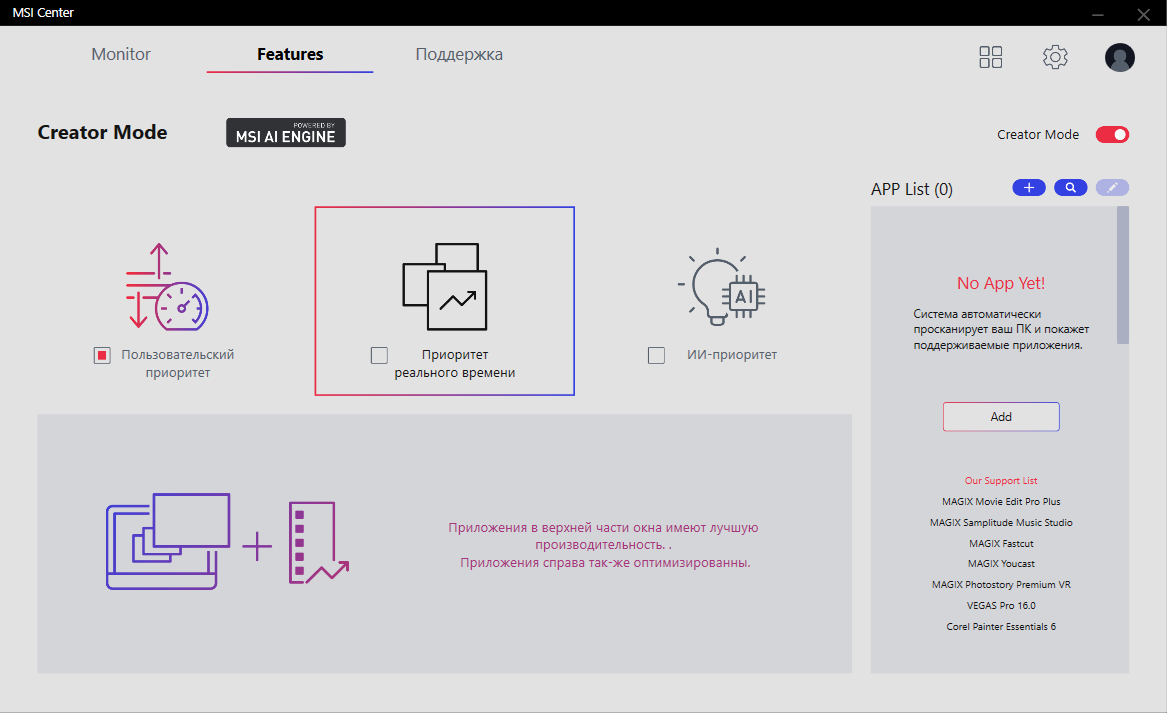Click the blue search icon in APP List

1070,188
